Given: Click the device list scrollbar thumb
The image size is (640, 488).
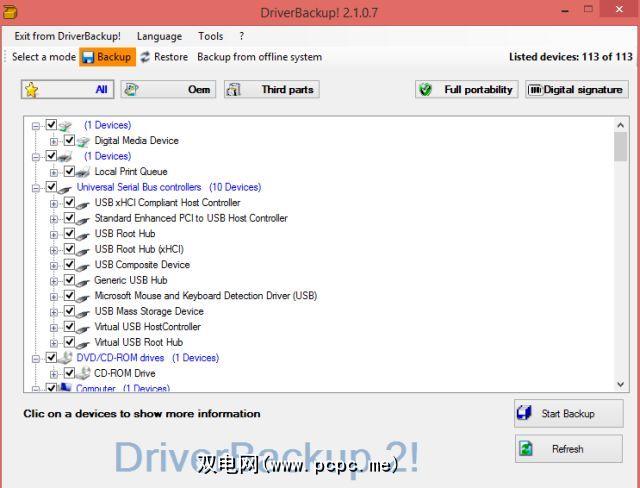Looking at the screenshot, I should click(x=620, y=146).
